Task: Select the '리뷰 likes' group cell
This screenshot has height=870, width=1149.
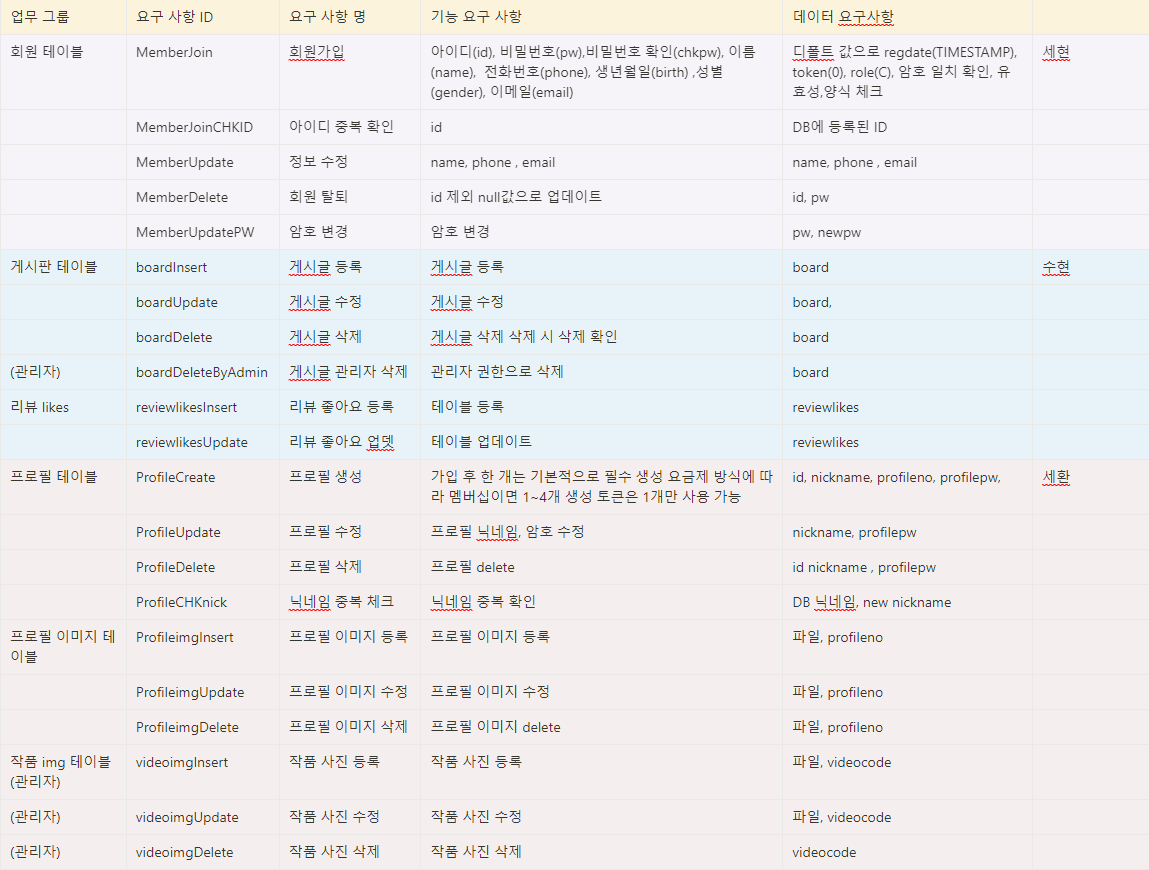Action: pos(63,407)
